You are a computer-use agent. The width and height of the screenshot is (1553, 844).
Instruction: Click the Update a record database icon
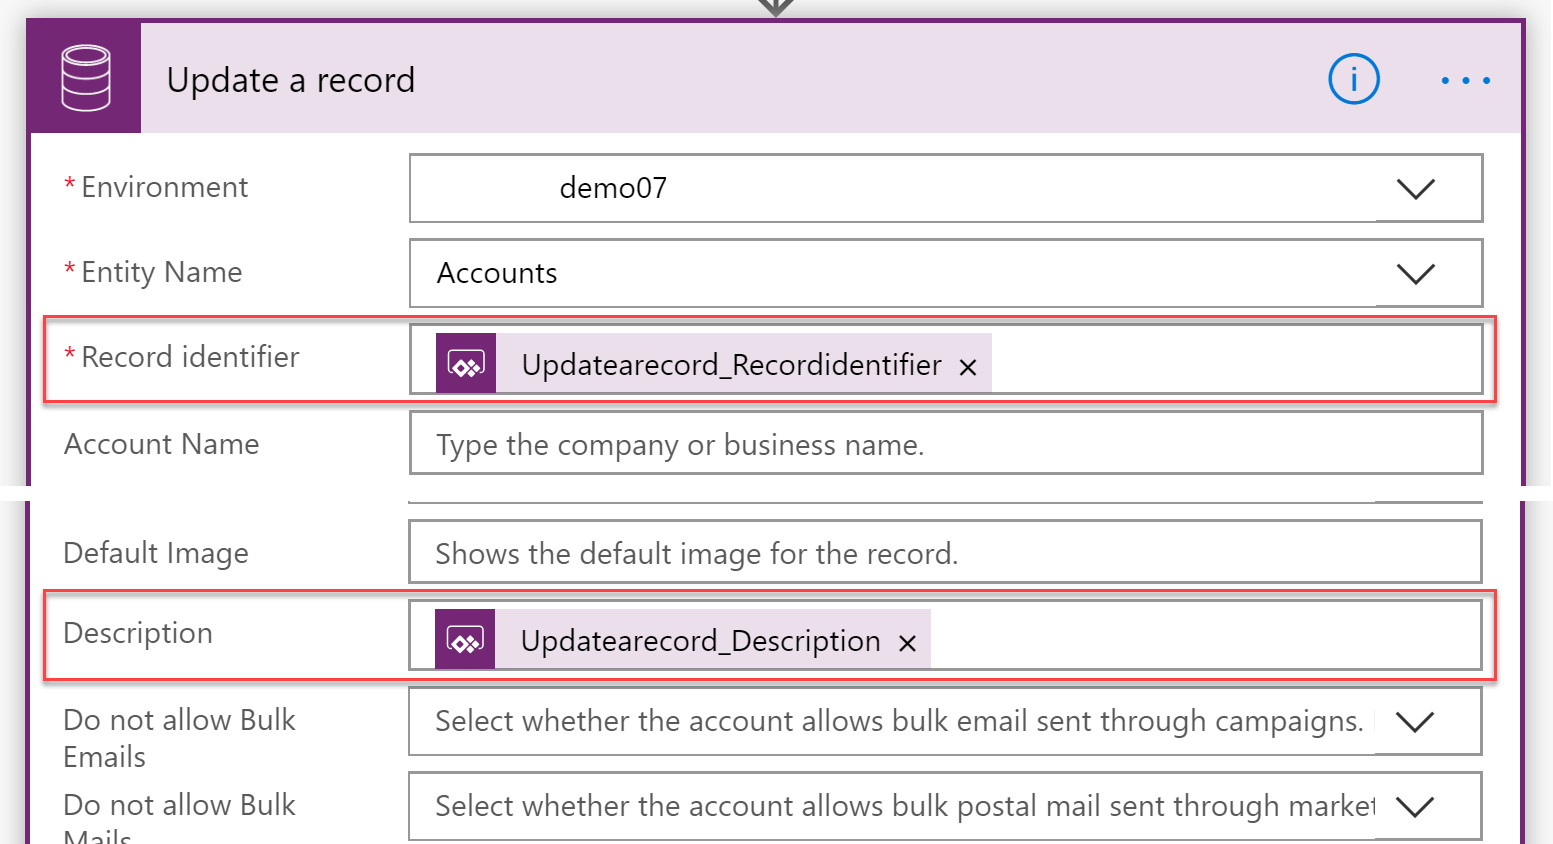point(86,78)
